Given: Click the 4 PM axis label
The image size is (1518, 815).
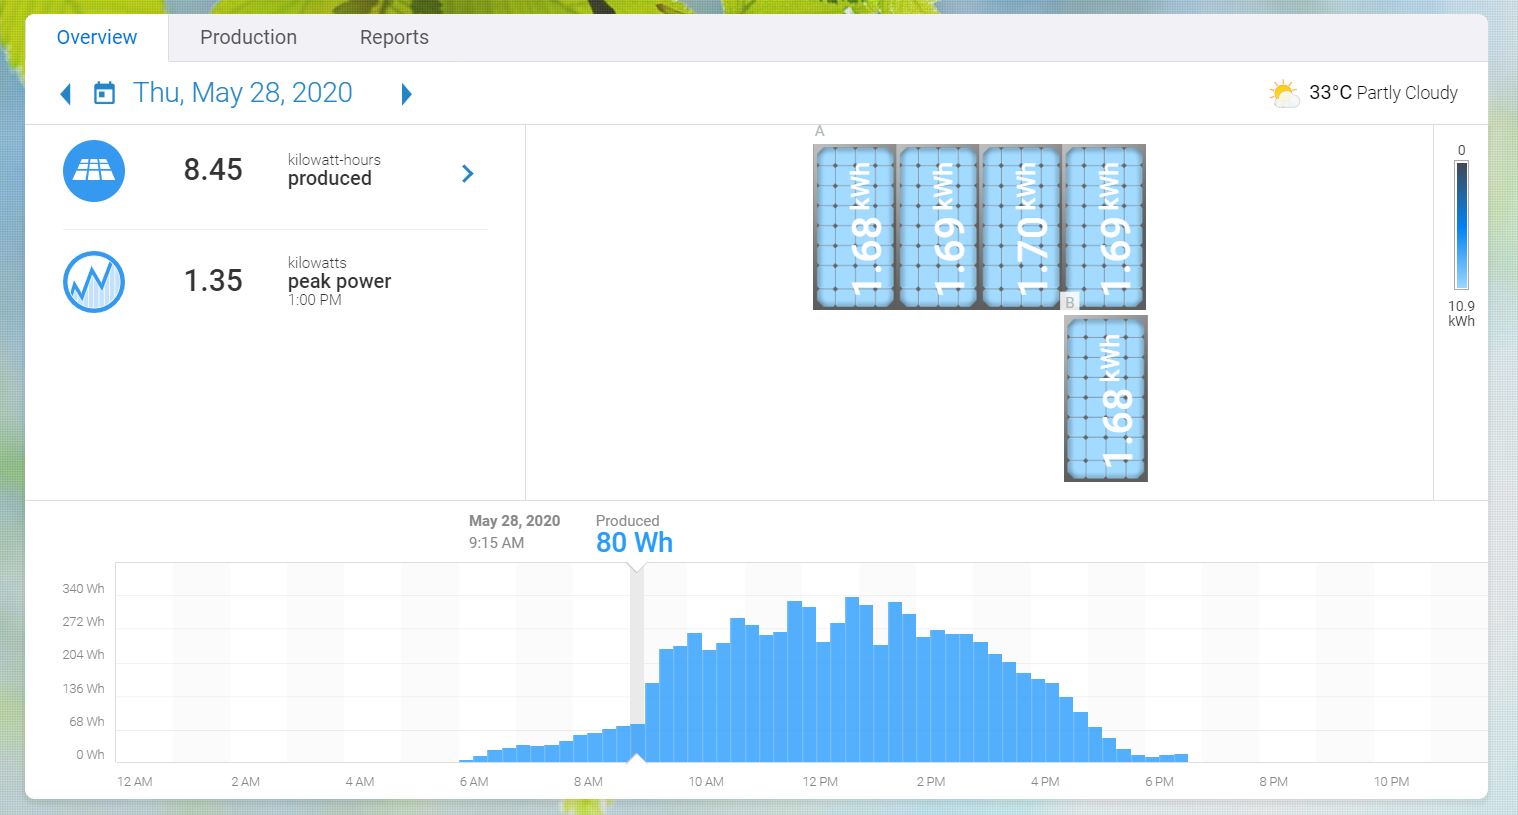Looking at the screenshot, I should pos(1045,782).
